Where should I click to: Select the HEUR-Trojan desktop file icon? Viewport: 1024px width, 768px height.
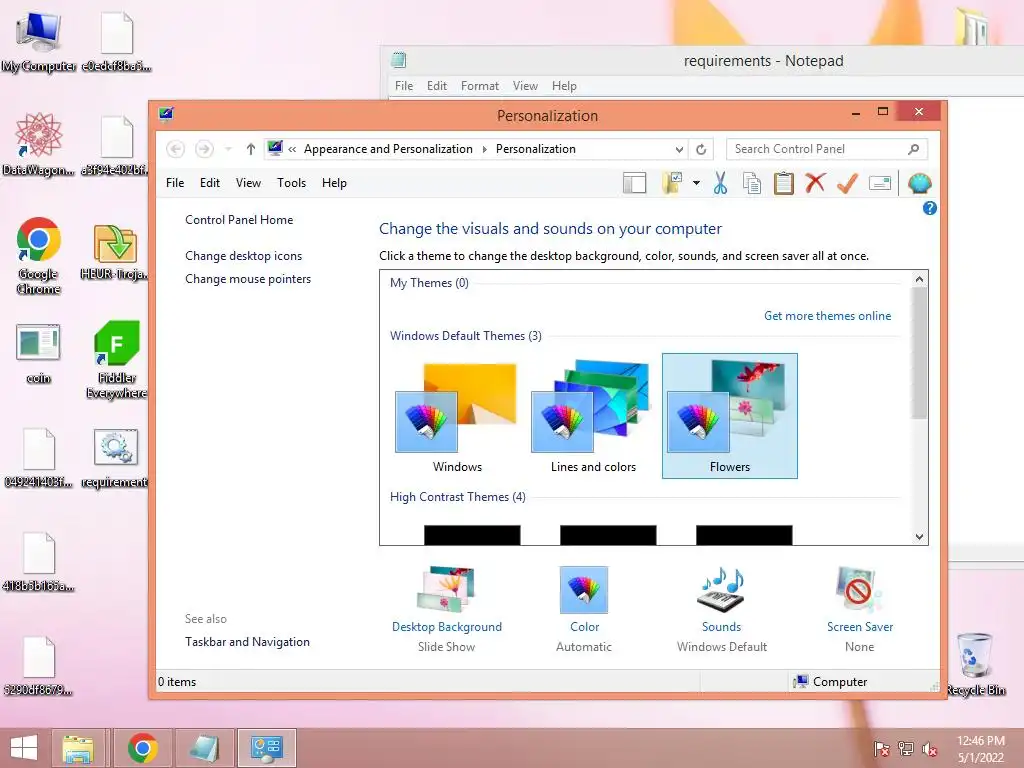click(x=116, y=252)
